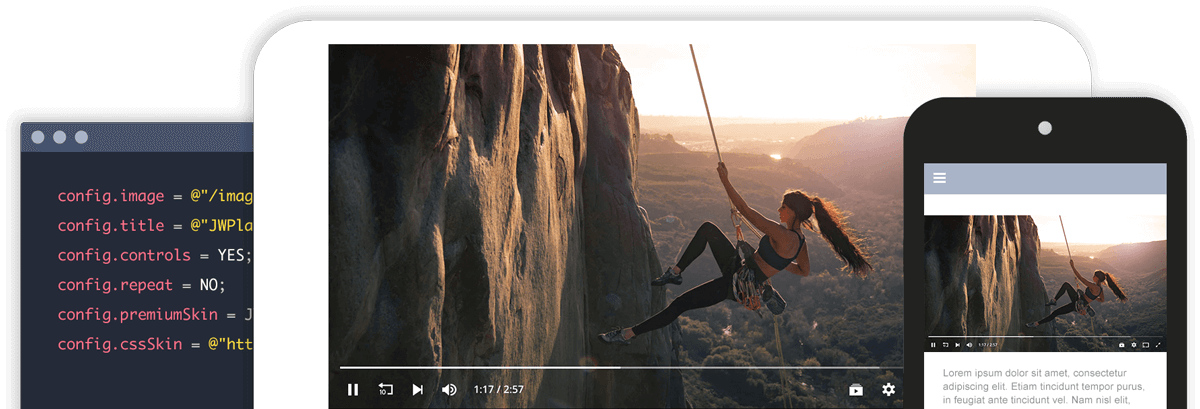The image size is (1200, 409).
Task: Enter fullscreen on phone player
Action: tap(1158, 345)
